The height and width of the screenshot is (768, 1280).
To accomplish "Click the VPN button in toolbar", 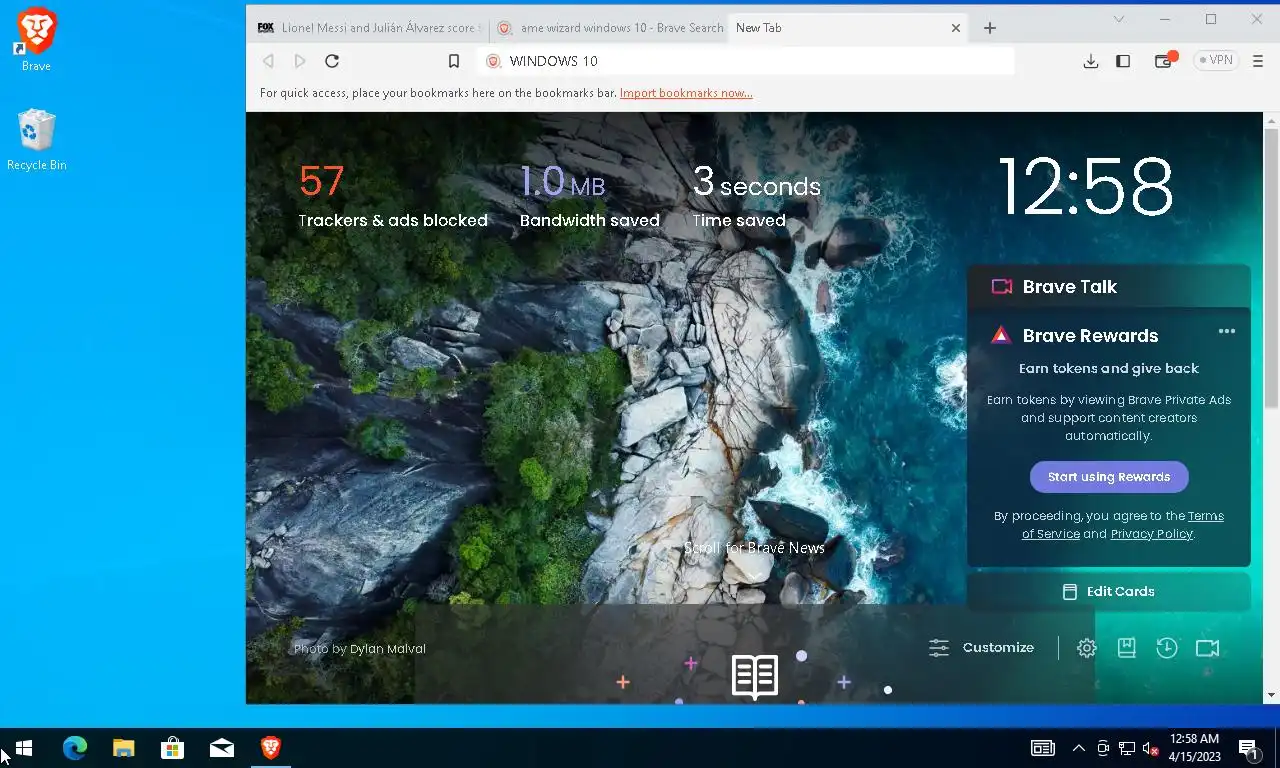I will click(x=1215, y=61).
